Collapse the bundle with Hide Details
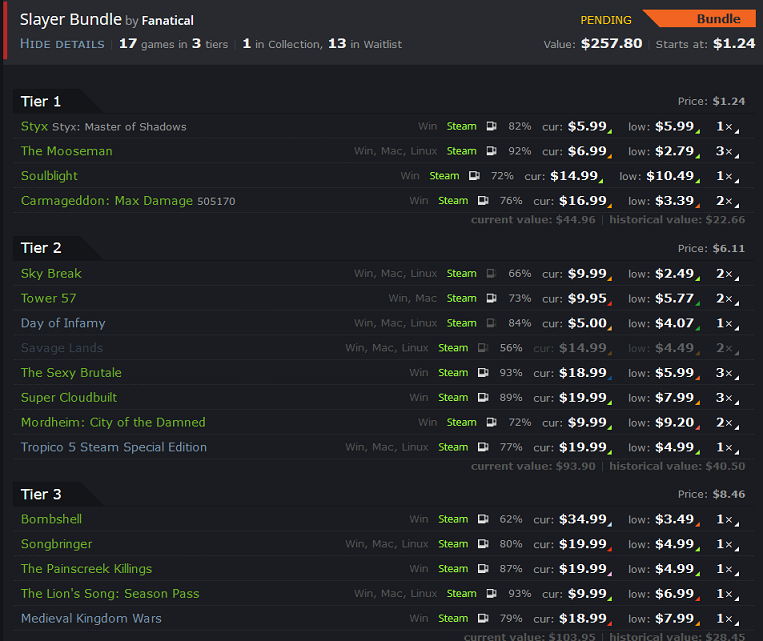This screenshot has width=763, height=641. [62, 44]
